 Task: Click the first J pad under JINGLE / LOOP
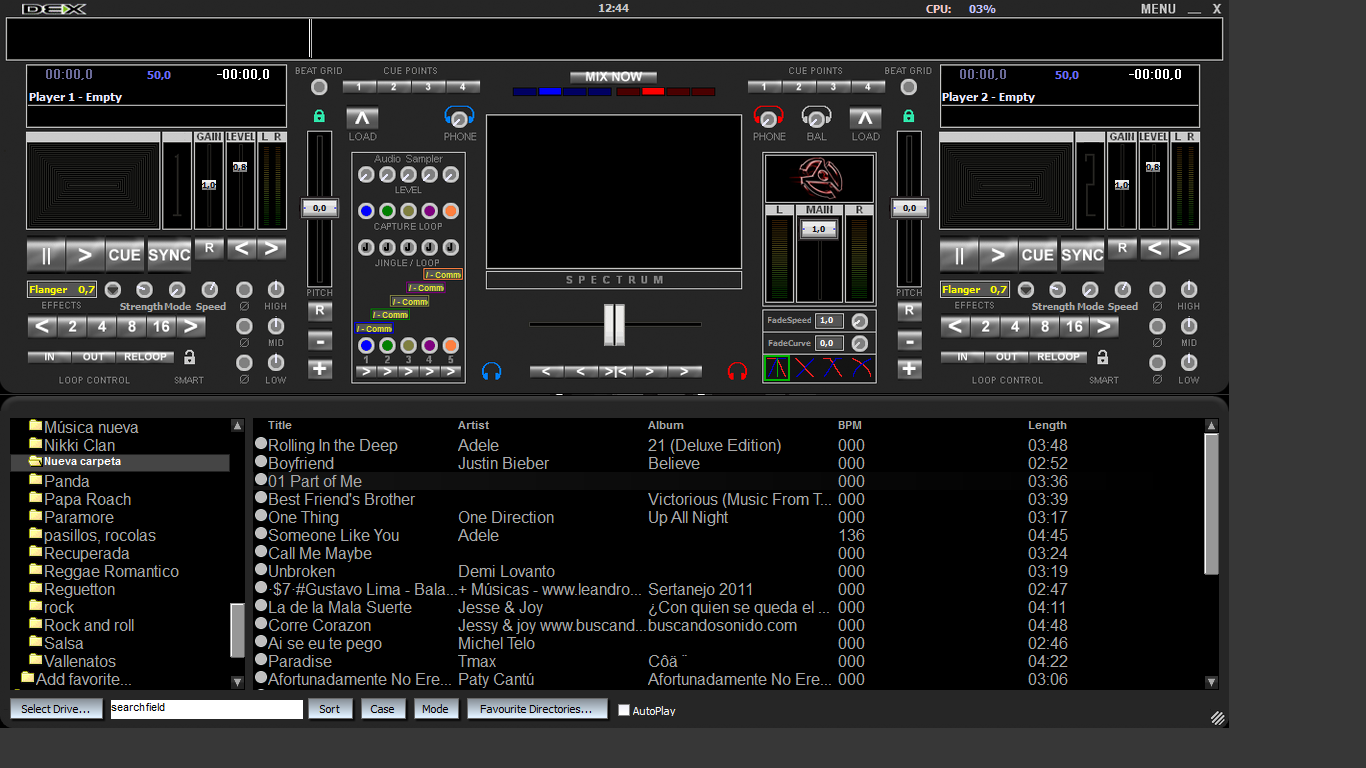point(366,246)
